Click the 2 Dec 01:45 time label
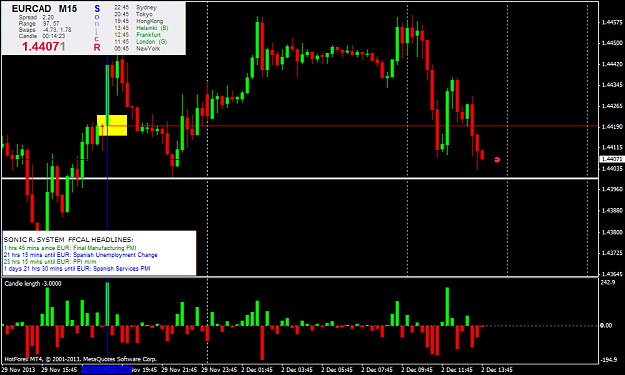Image resolution: width=625 pixels, height=375 pixels. click(257, 370)
